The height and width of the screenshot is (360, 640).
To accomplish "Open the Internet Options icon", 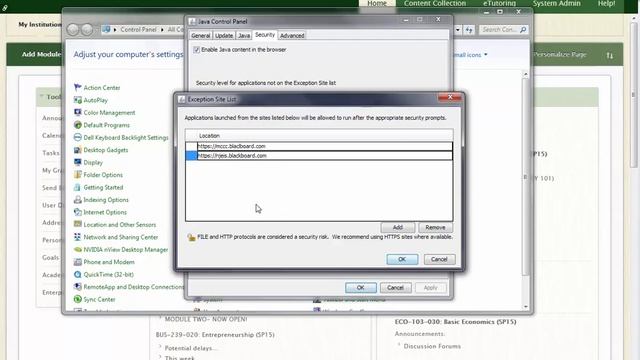I will 78,212.
